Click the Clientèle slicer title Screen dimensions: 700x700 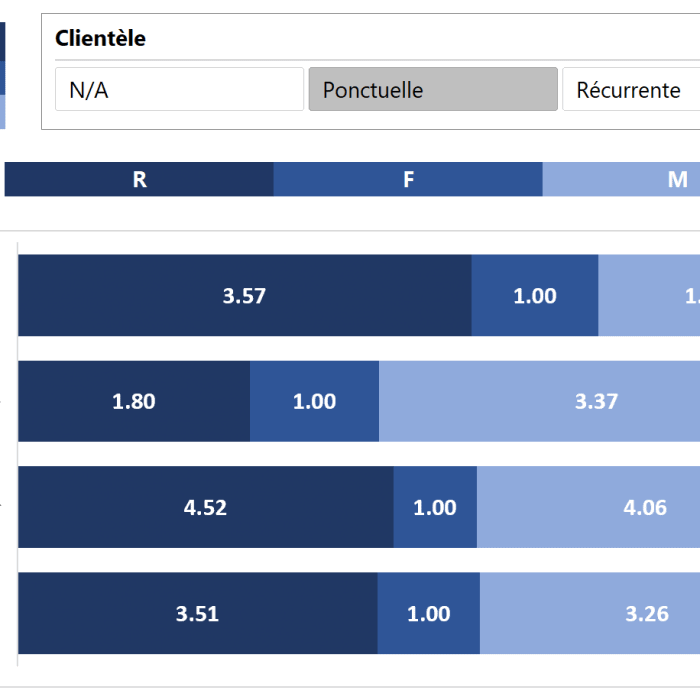coord(100,39)
